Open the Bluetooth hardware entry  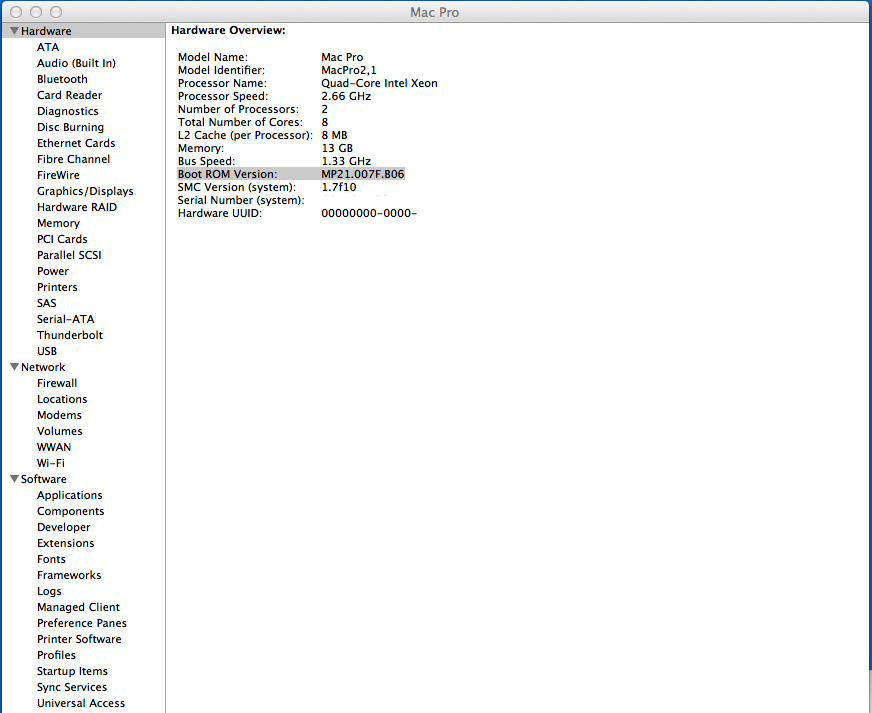coord(62,79)
